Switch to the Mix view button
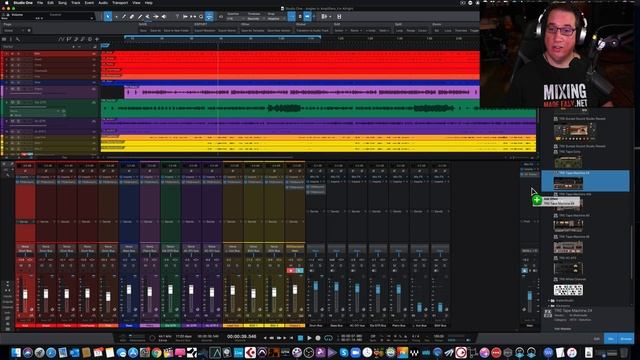The height and width of the screenshot is (360, 640). [611, 338]
